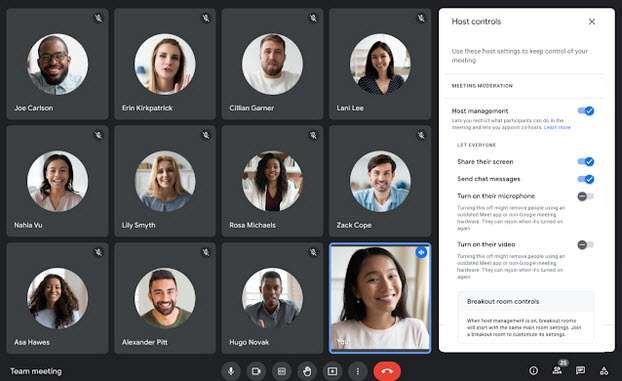Select Cillian Garner's avatar
622x381 pixels.
273,64
